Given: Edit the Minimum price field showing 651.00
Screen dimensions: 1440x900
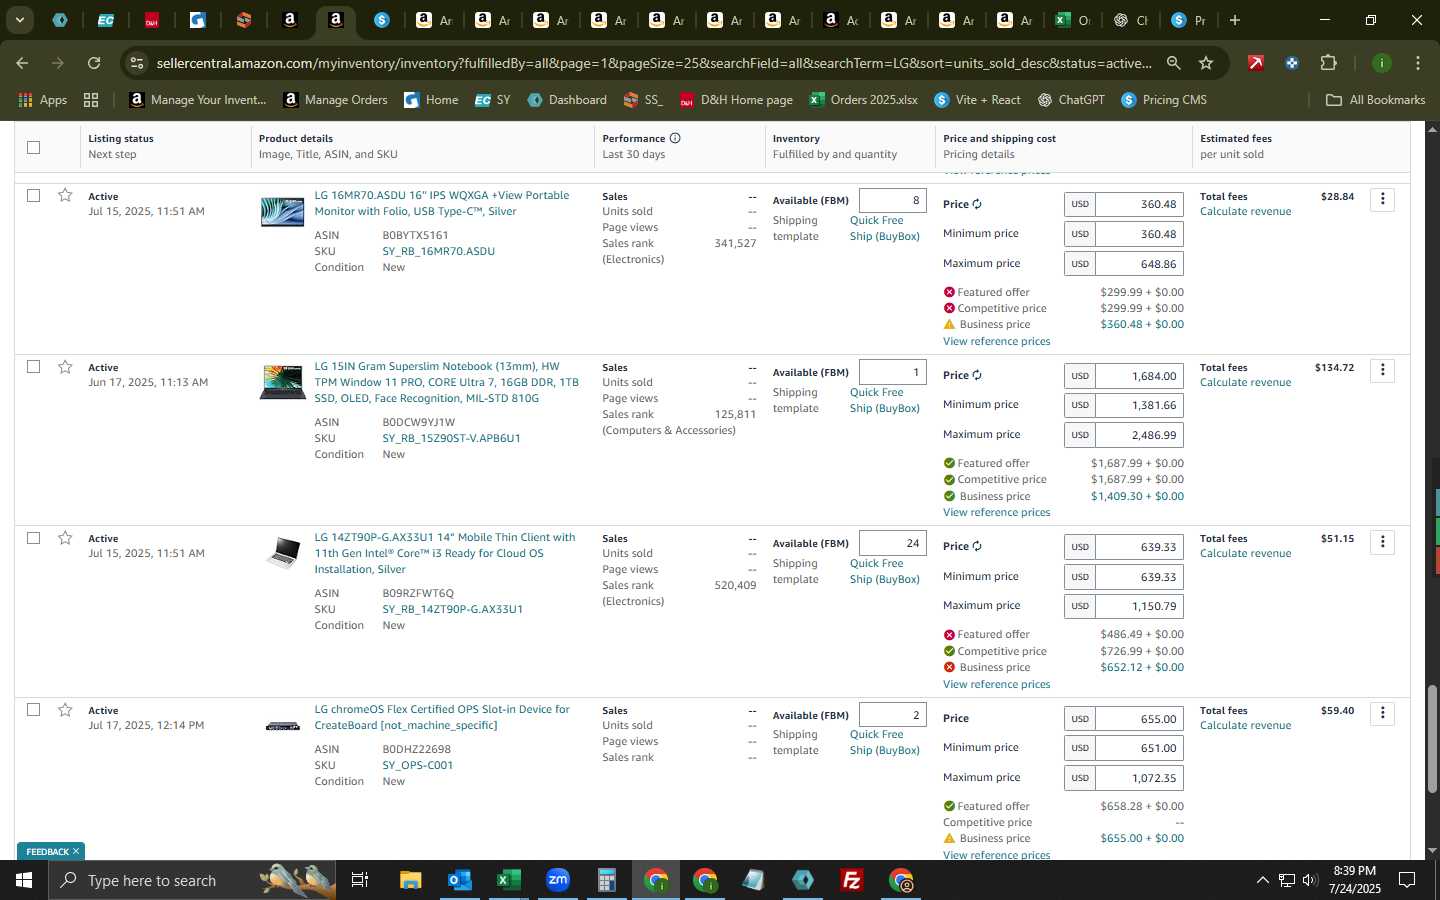Looking at the screenshot, I should pyautogui.click(x=1139, y=748).
